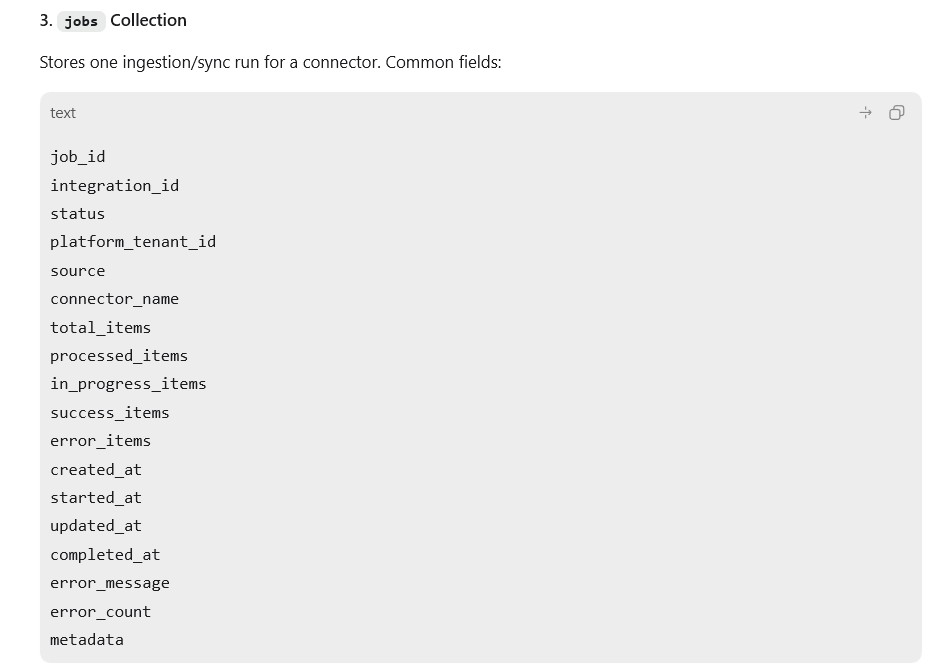
Task: Click processed_items in the list
Action: (x=119, y=356)
